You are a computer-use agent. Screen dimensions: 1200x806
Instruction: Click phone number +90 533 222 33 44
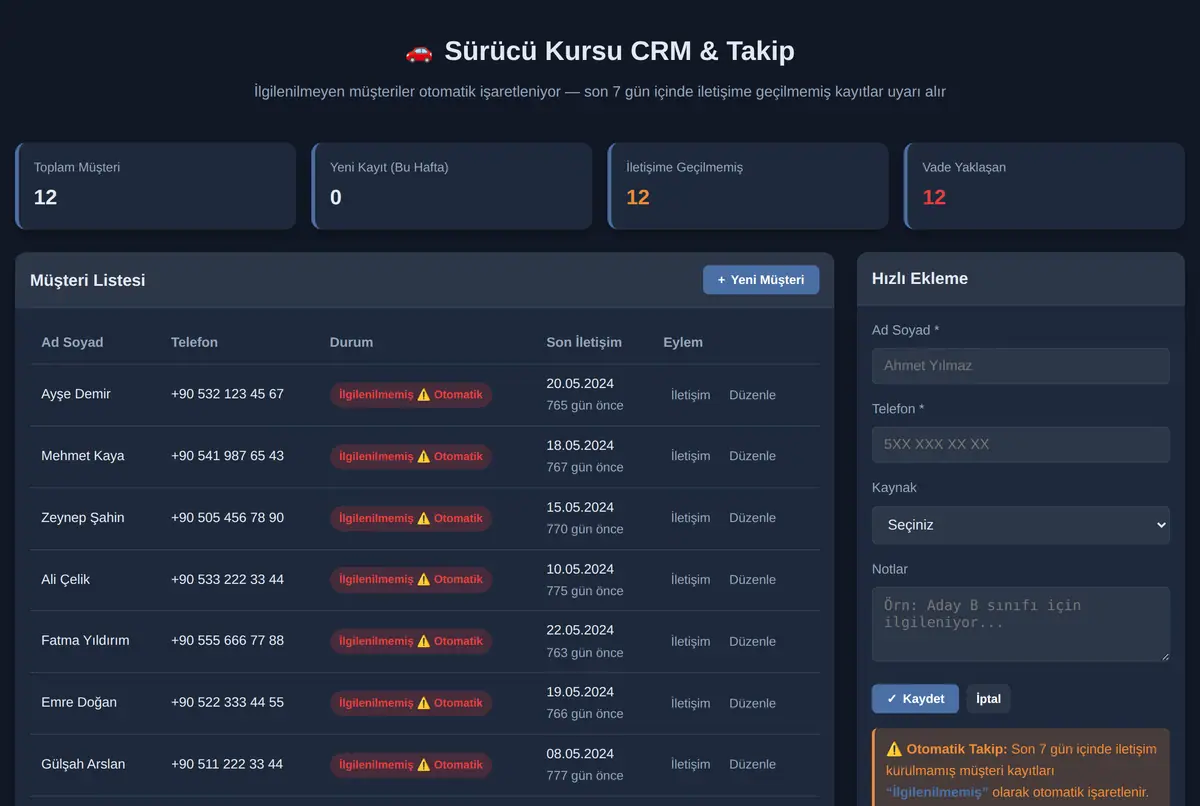[227, 580]
